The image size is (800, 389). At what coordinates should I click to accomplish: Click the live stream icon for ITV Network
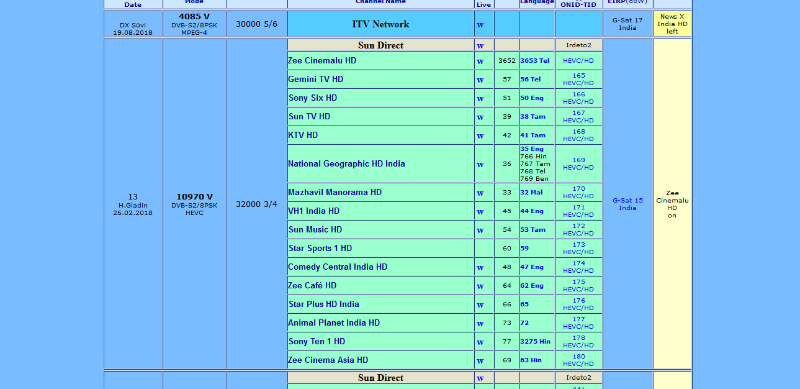480,25
